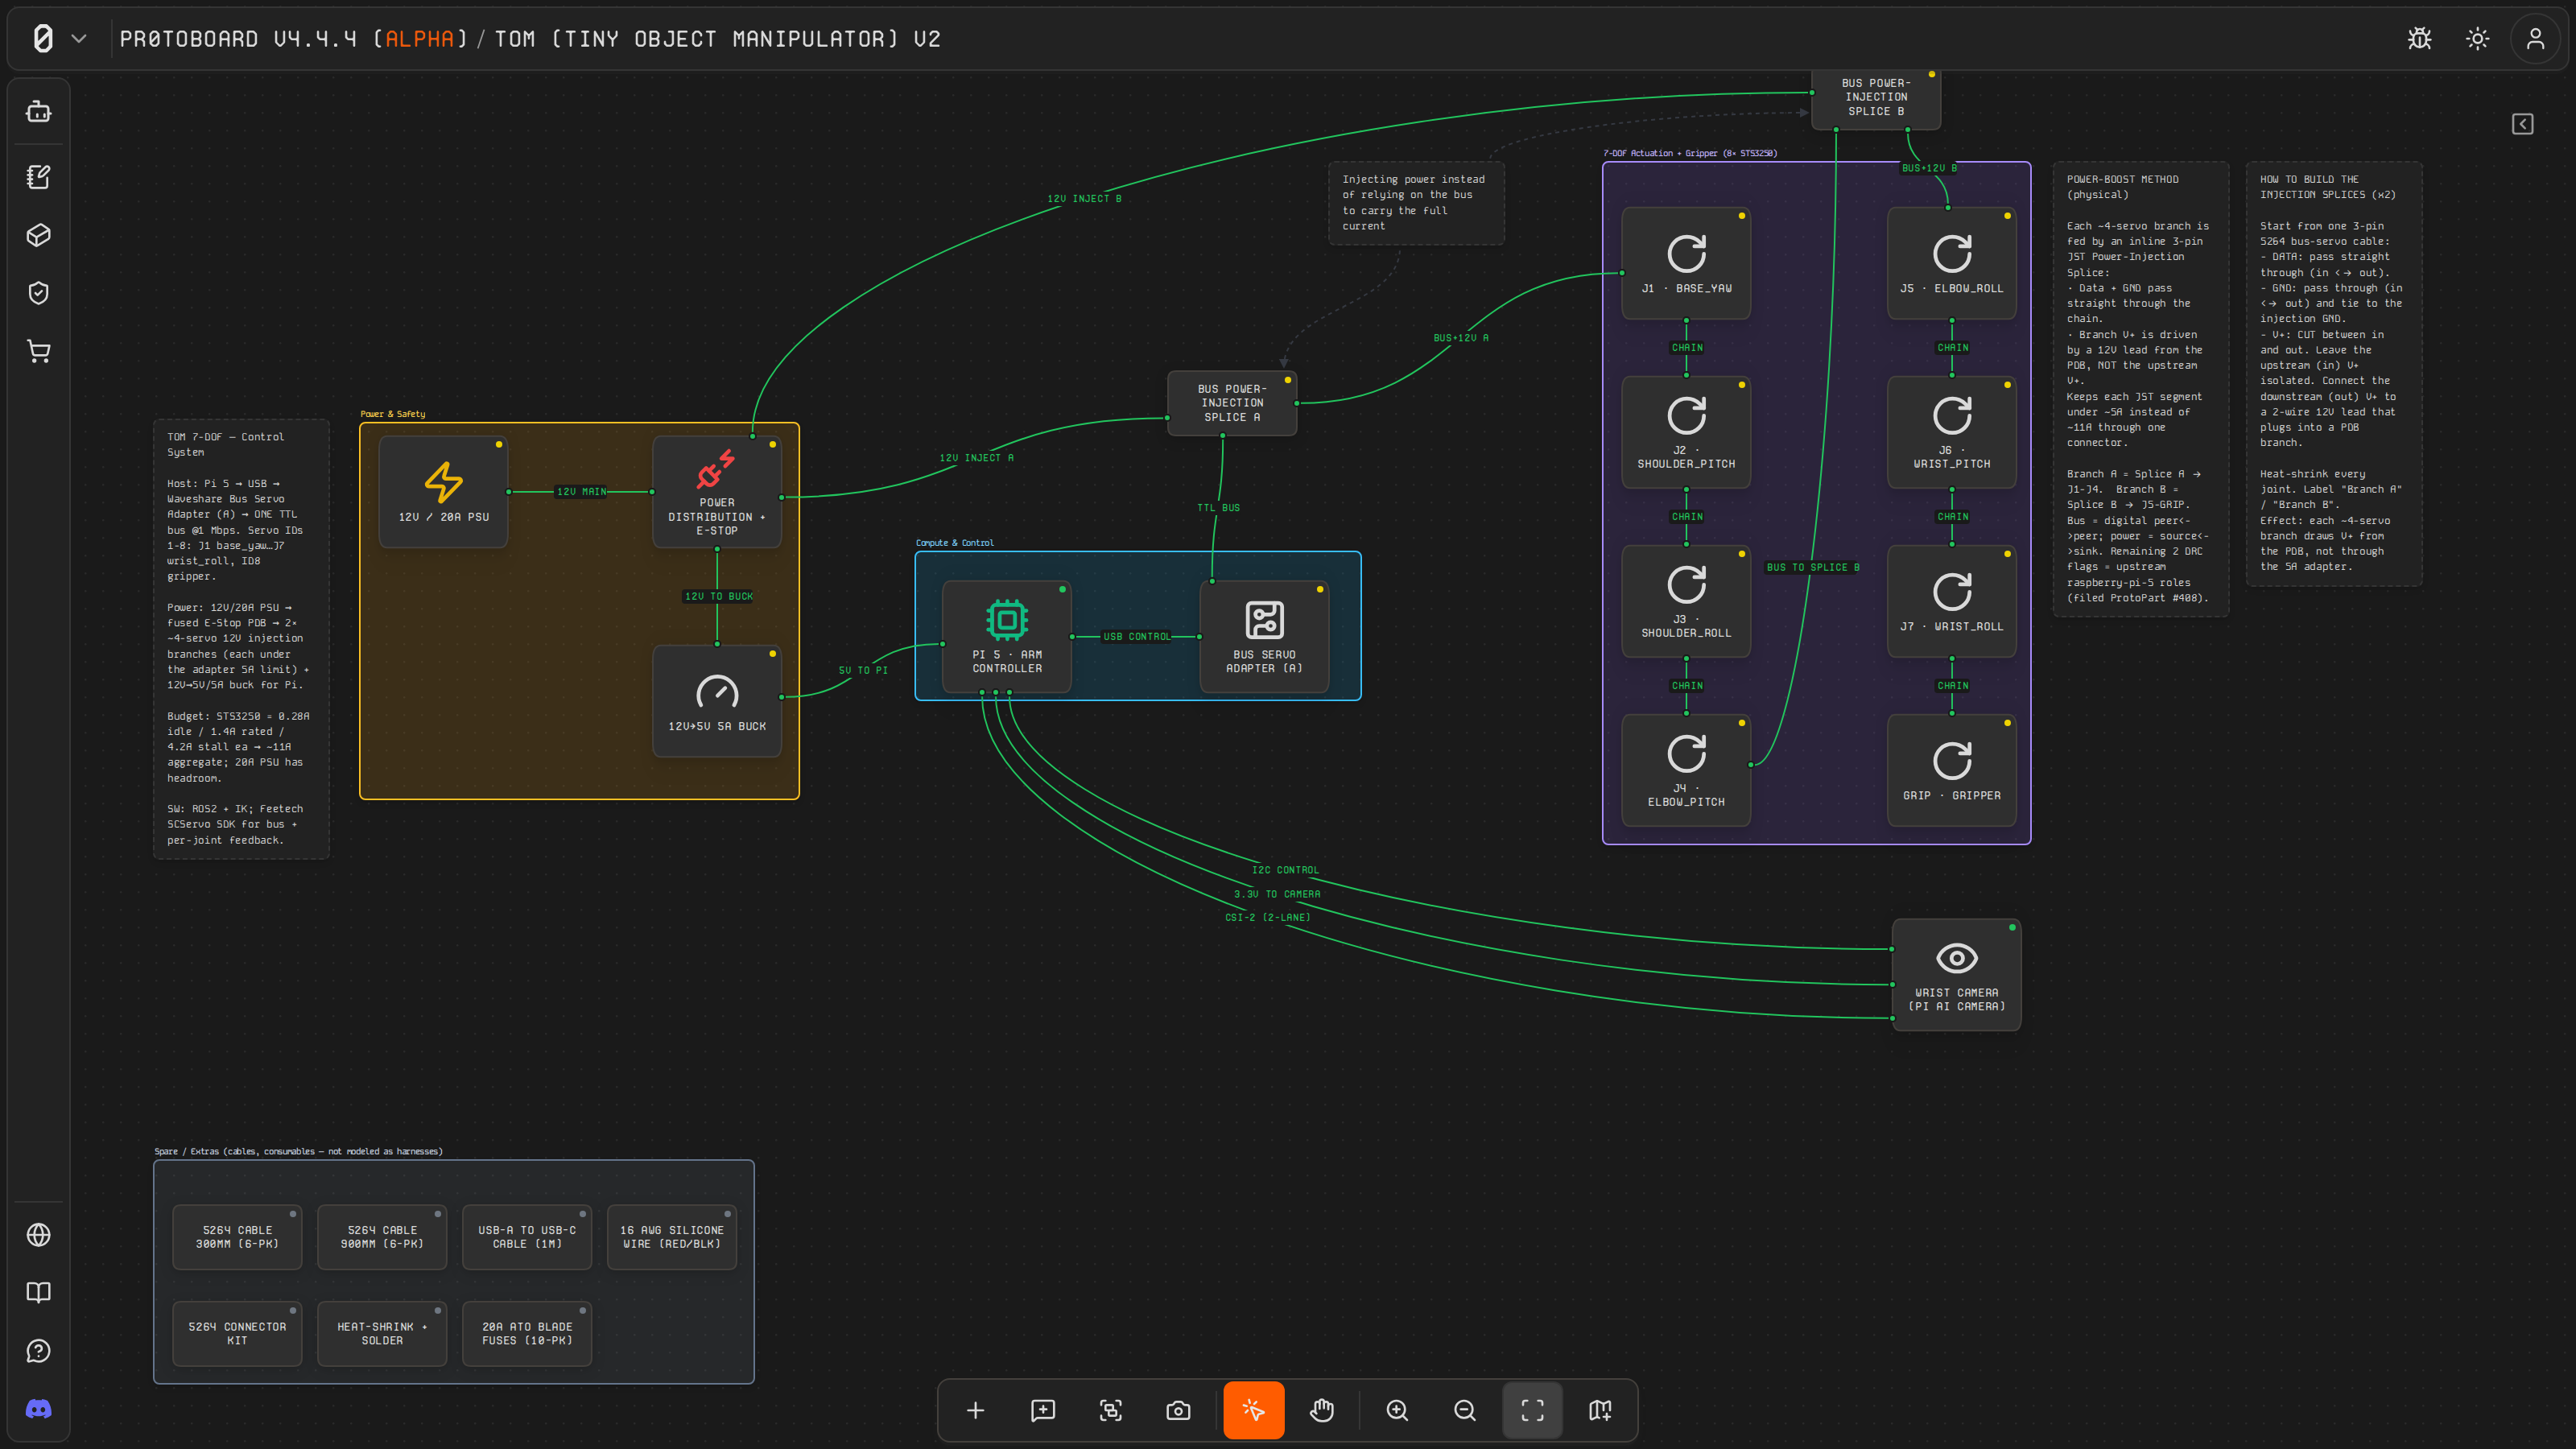2576x1449 pixels.
Task: Click the Protoboard logo icon
Action: (43, 39)
